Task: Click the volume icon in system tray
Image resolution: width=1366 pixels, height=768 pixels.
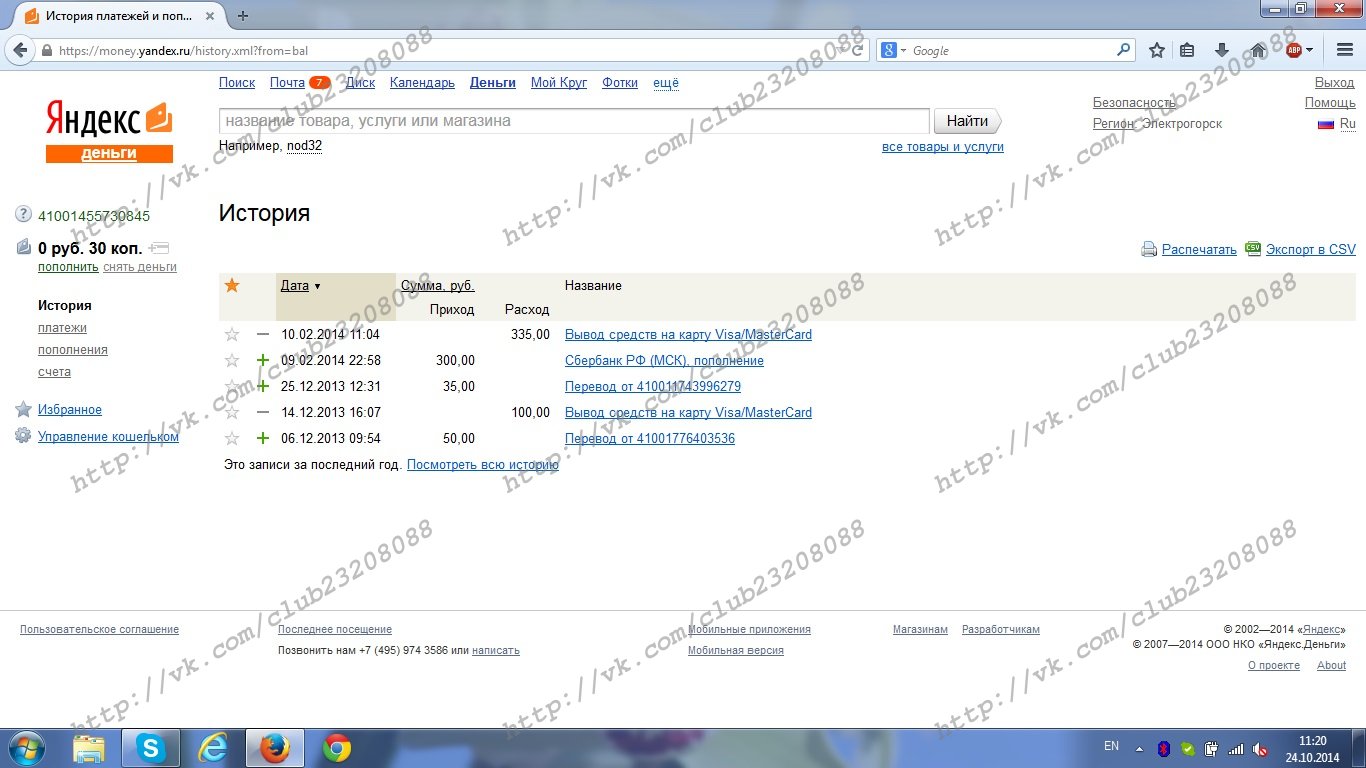Action: coord(1261,749)
